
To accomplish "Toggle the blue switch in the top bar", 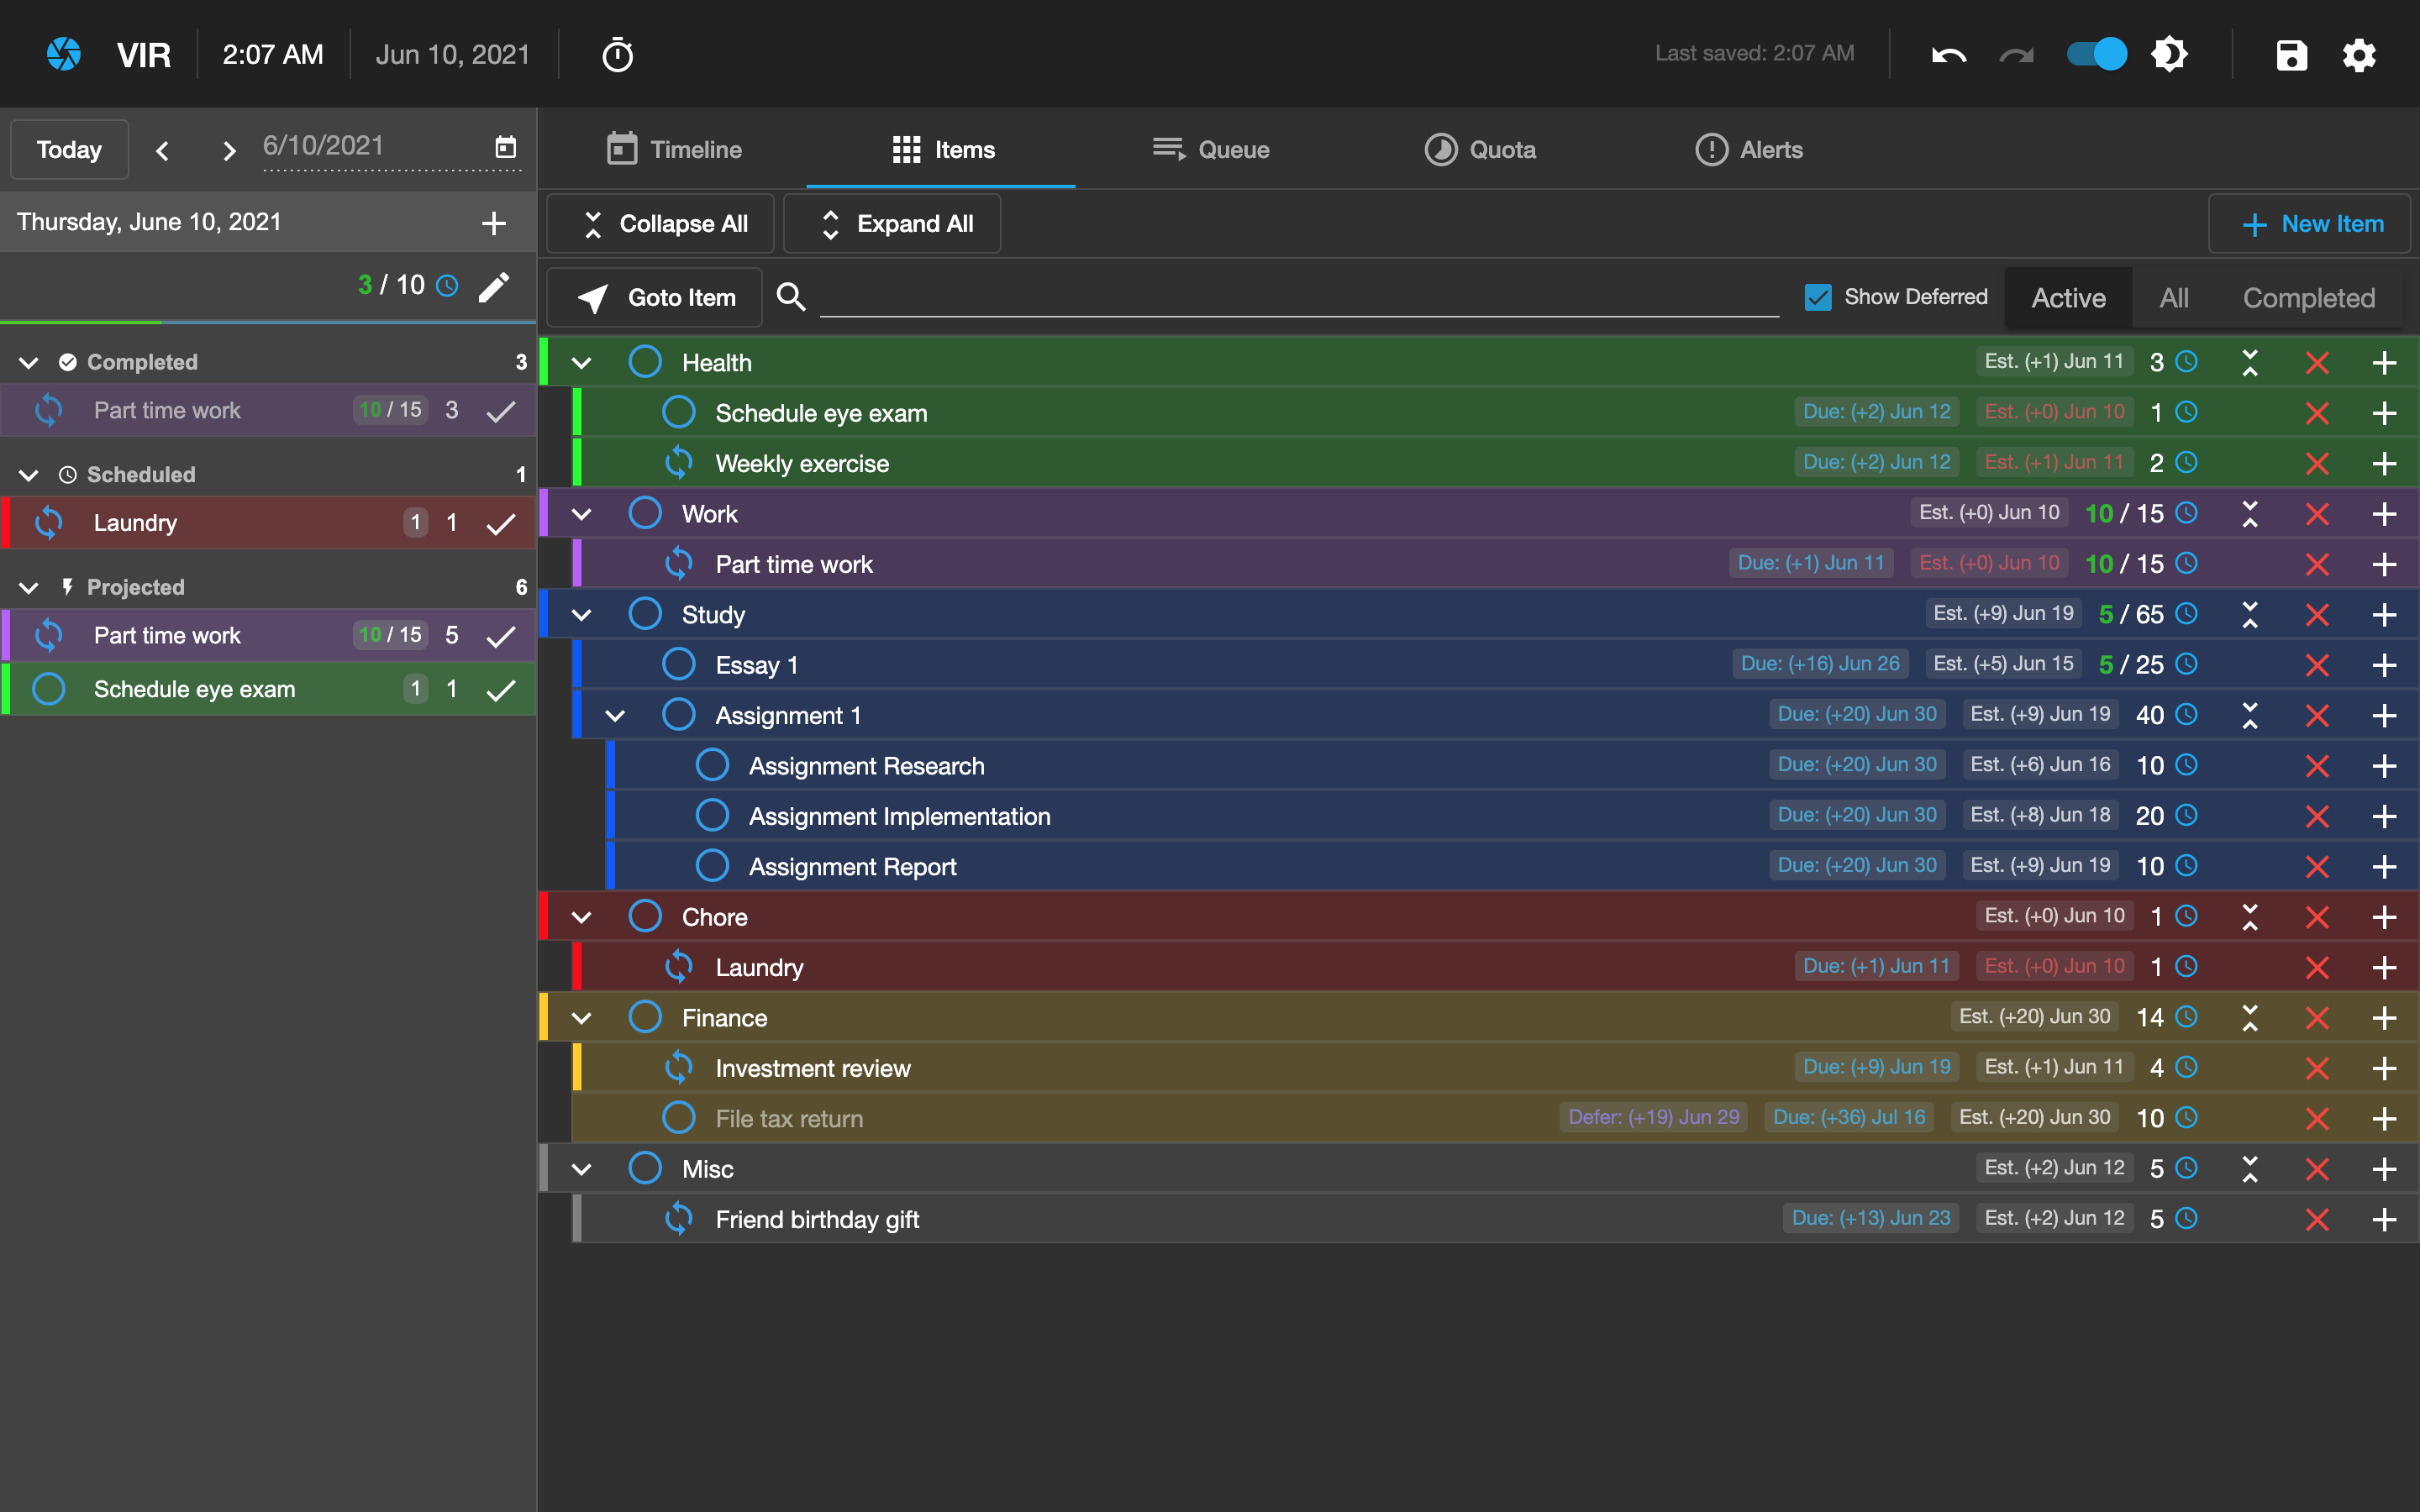I will [x=2097, y=54].
